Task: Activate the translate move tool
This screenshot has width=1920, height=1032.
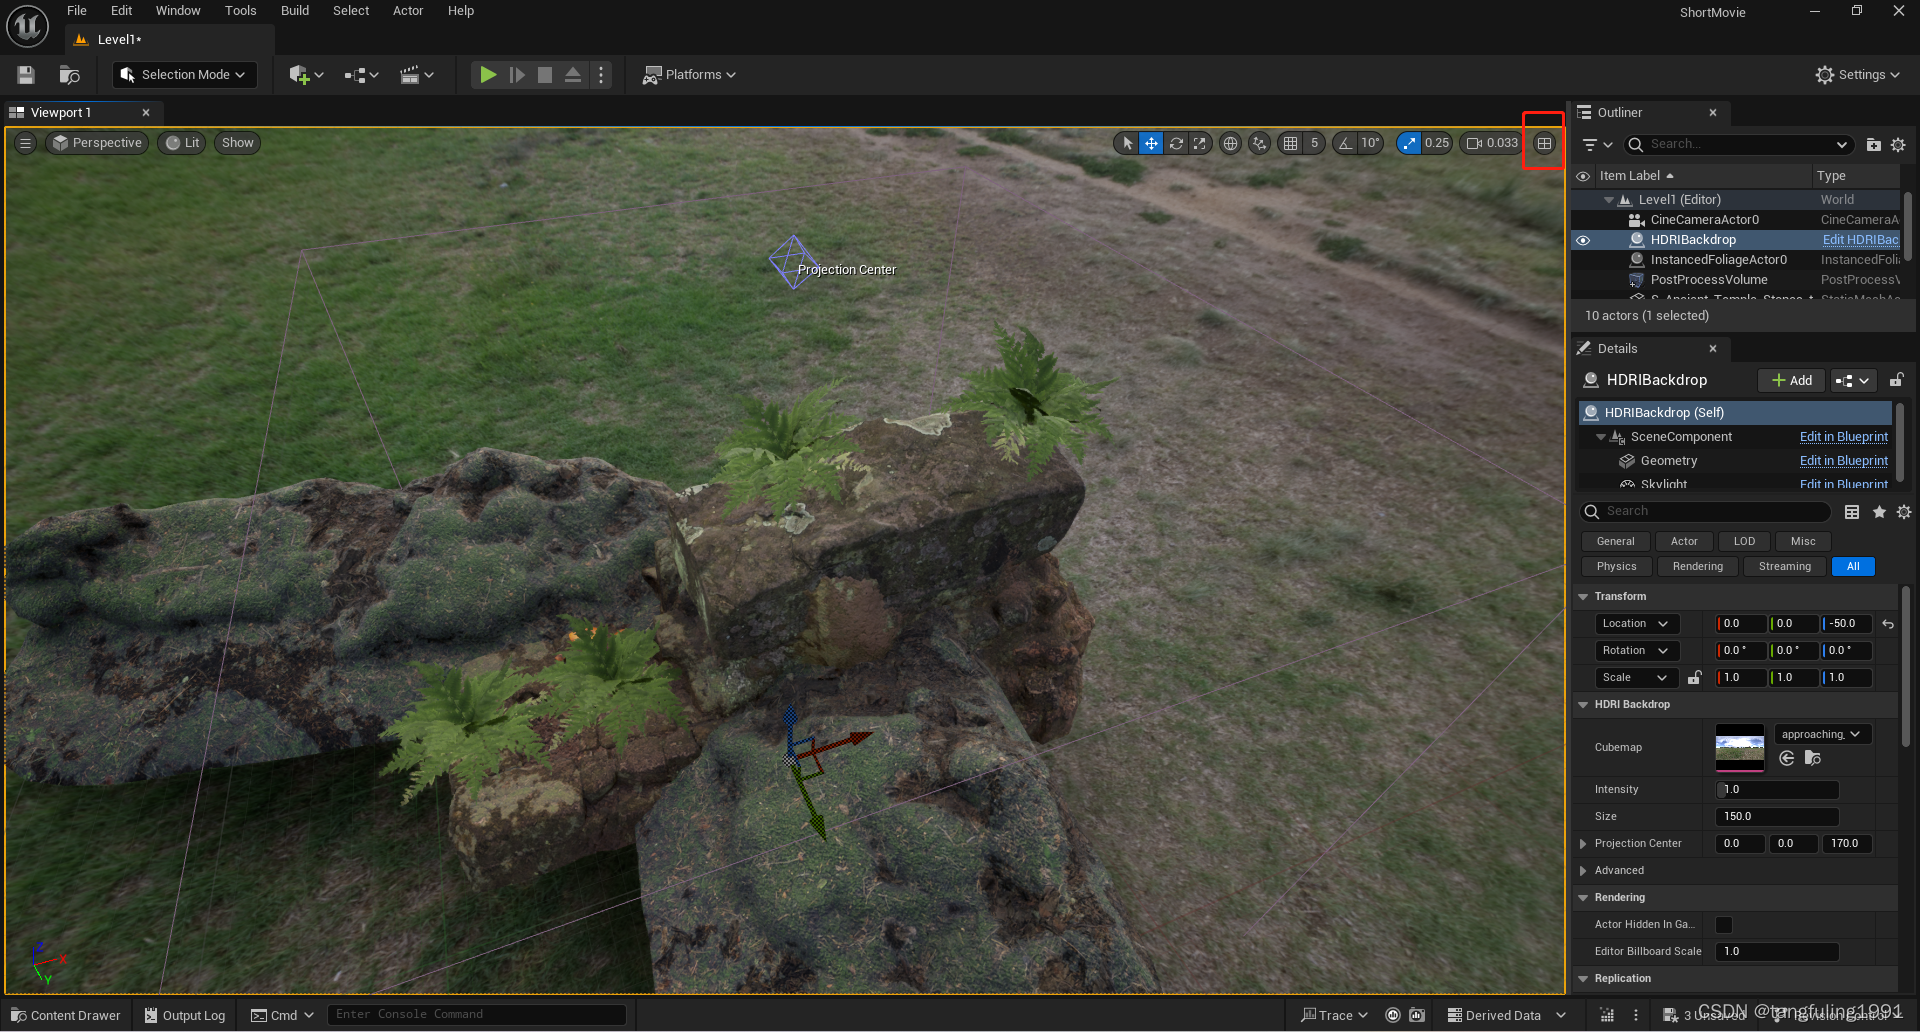Action: 1151,143
